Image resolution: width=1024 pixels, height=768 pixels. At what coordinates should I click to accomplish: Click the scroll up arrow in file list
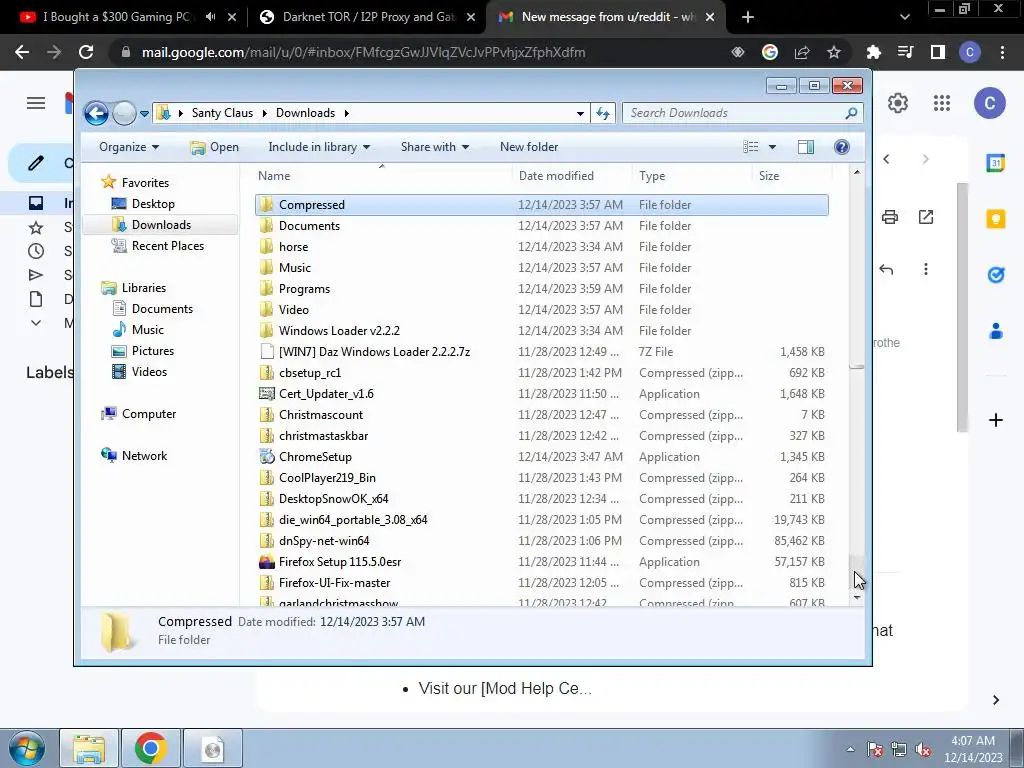(x=857, y=172)
